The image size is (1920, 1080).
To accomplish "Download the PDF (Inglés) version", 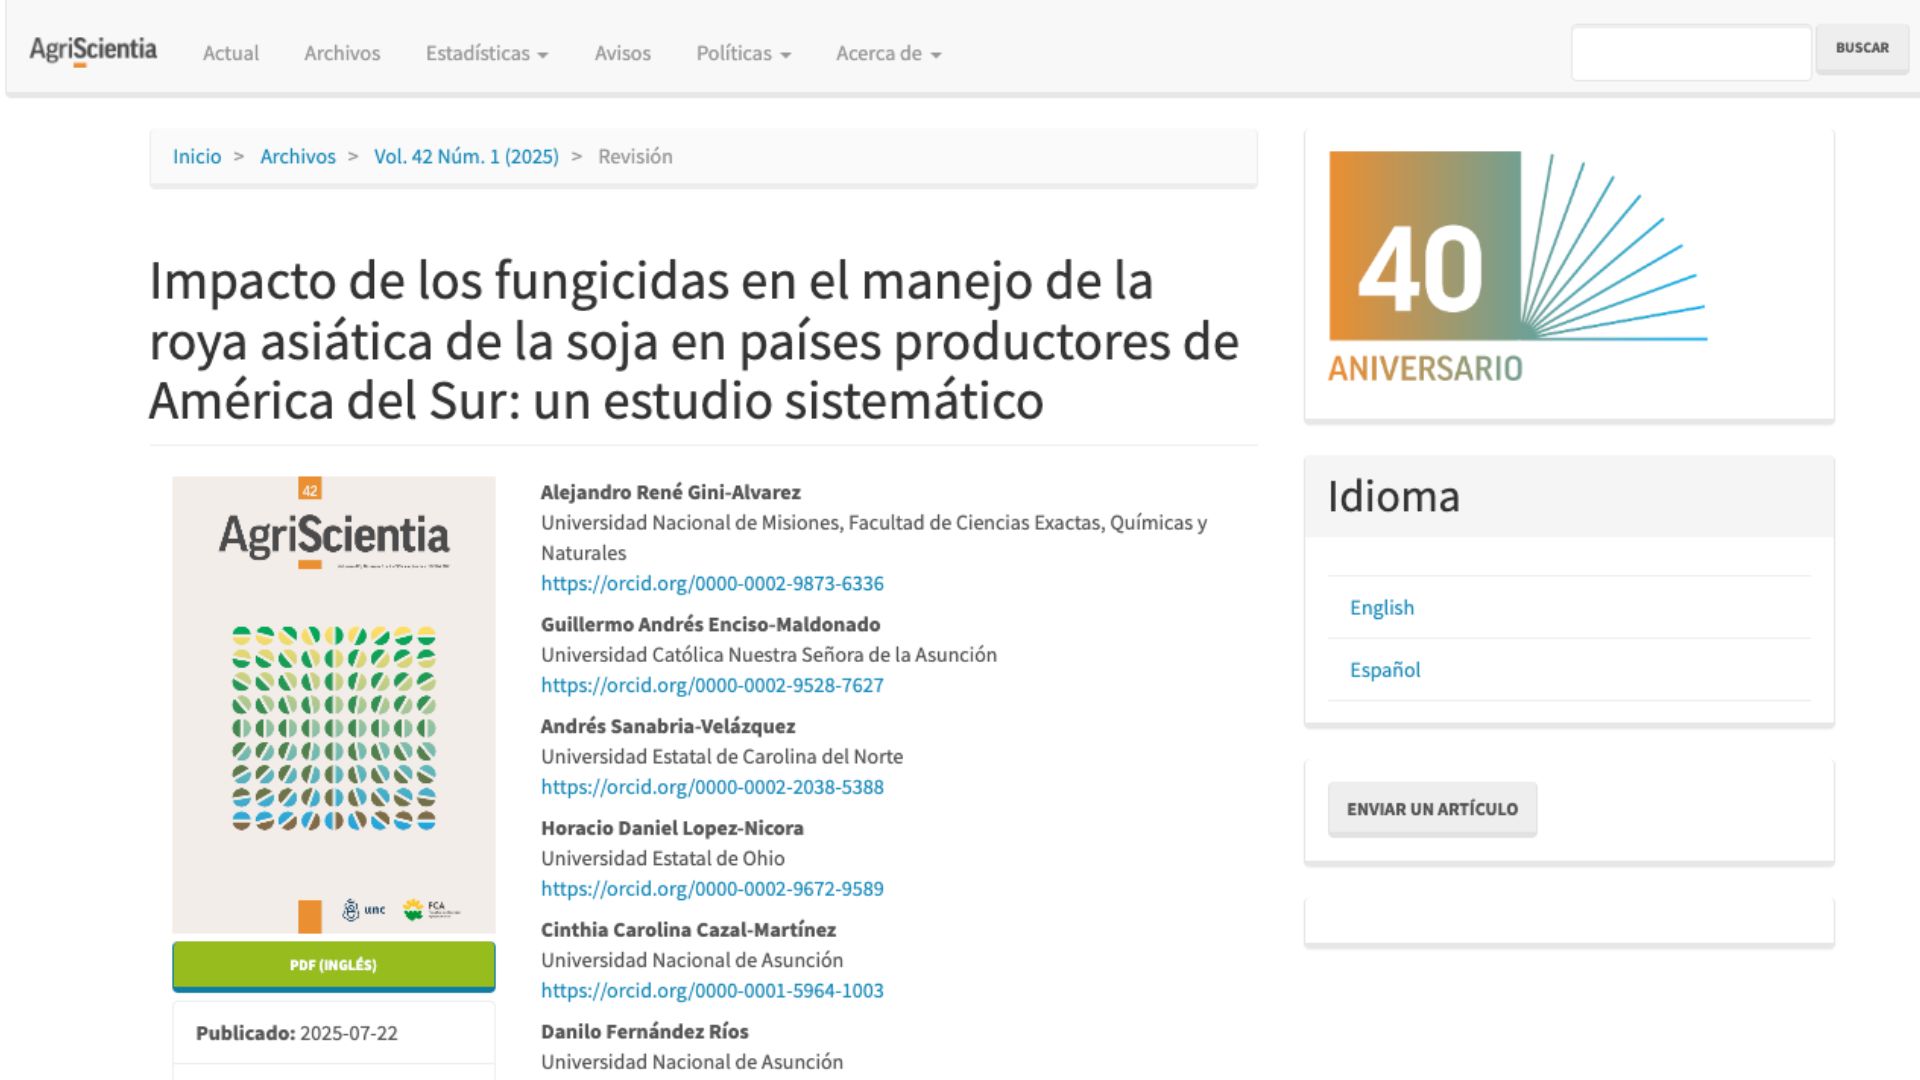I will click(334, 965).
